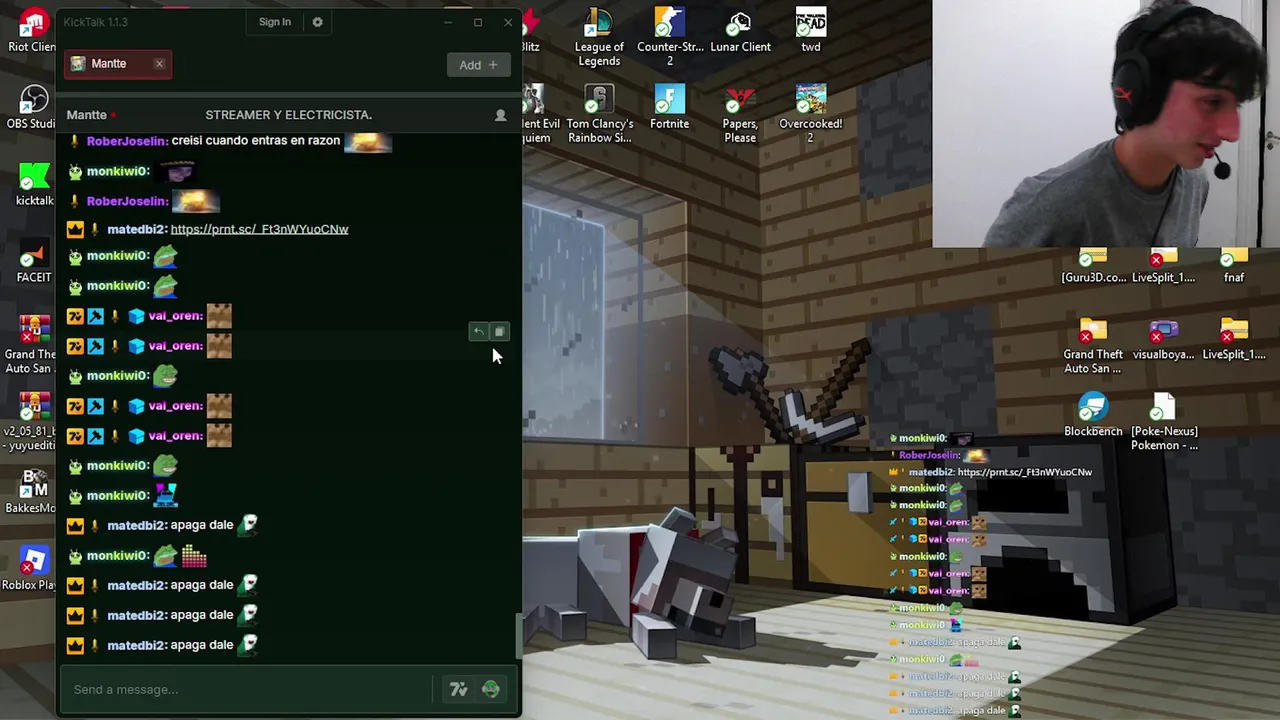Select the kicktalk desktop shortcut

click(34, 184)
